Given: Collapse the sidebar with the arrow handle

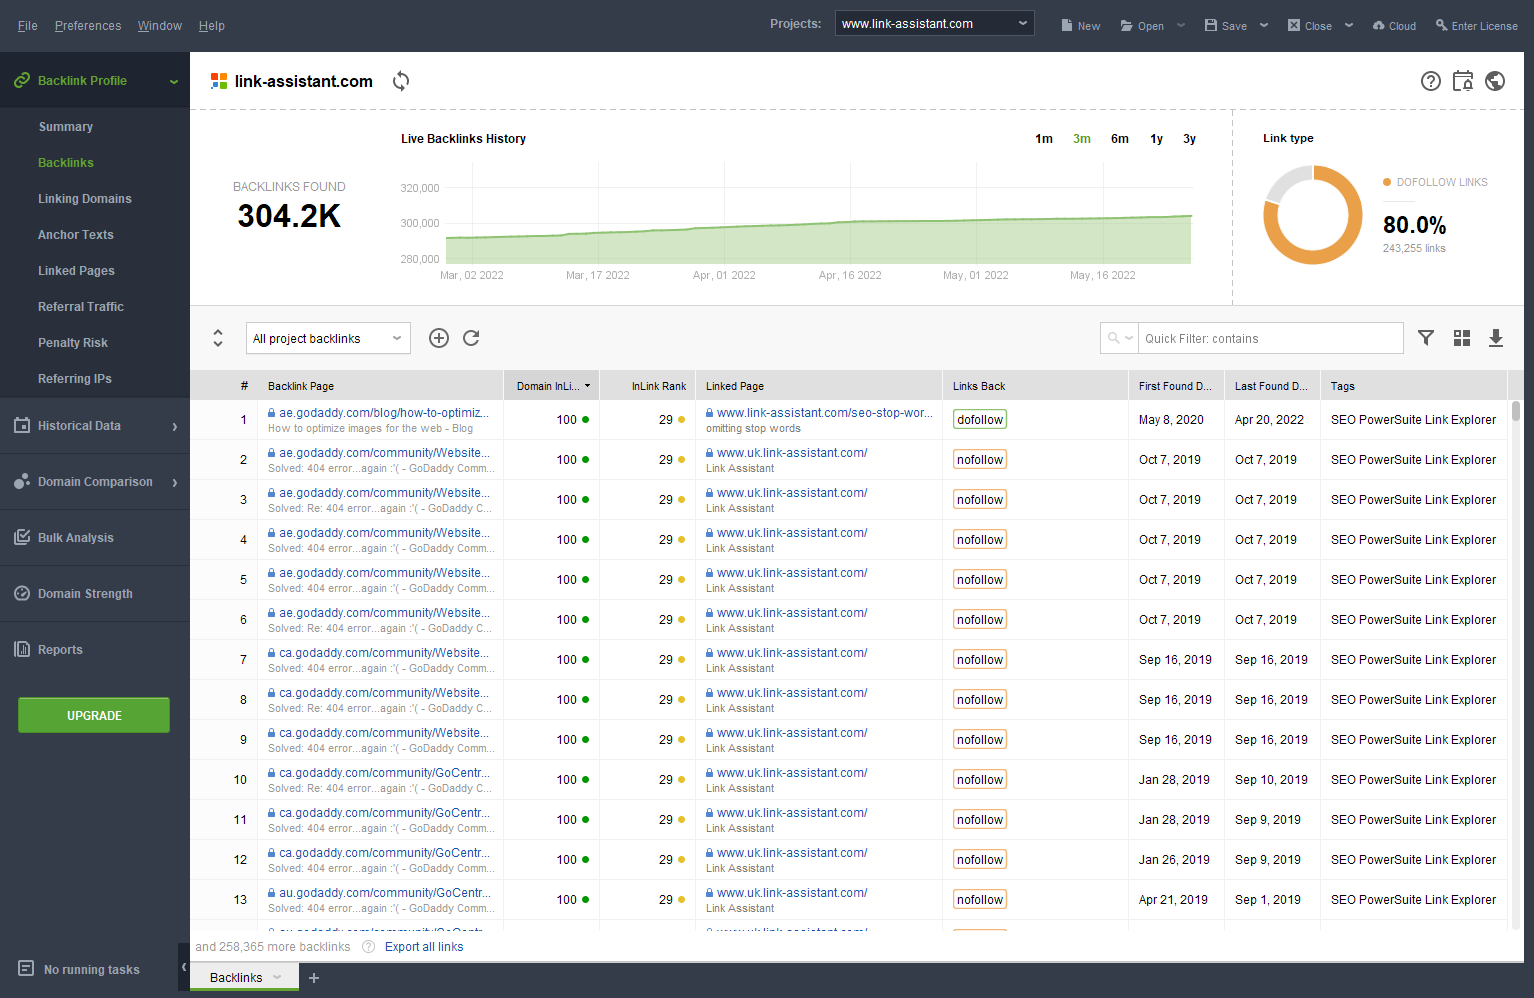Looking at the screenshot, I should tap(184, 967).
